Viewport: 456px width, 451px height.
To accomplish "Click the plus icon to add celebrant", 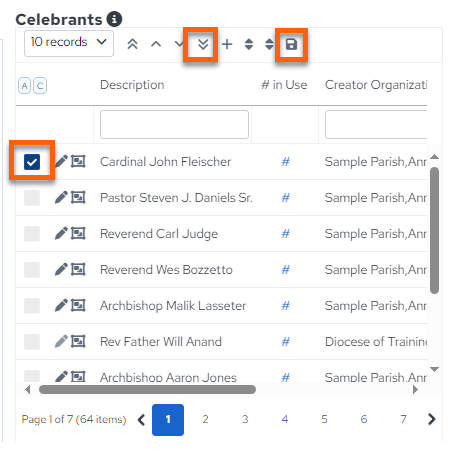I will tap(227, 44).
